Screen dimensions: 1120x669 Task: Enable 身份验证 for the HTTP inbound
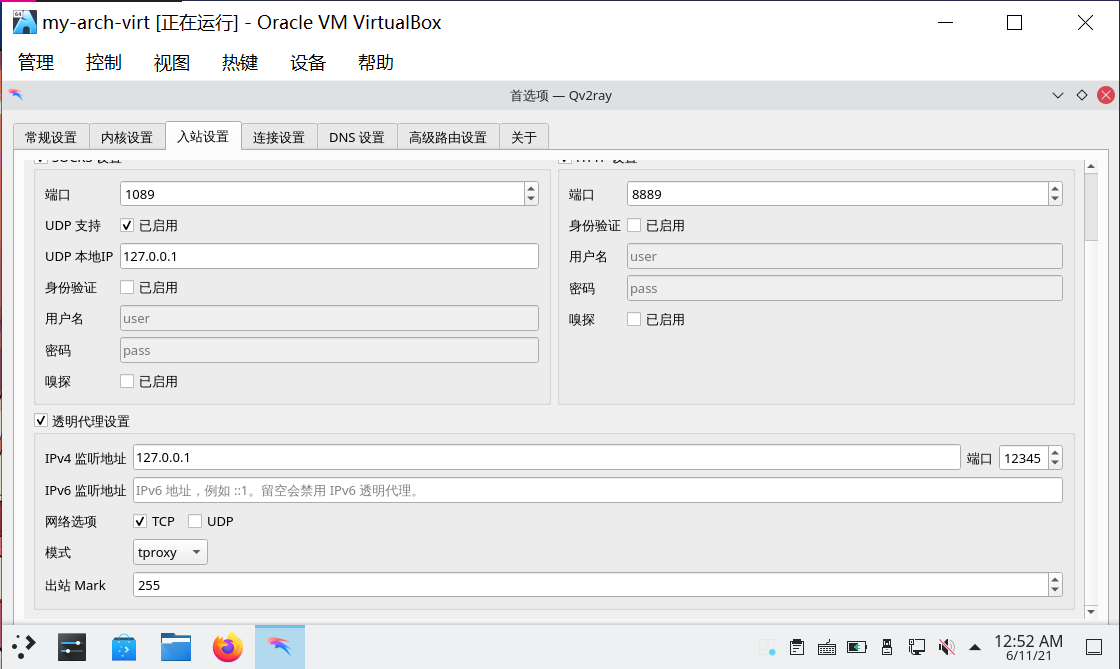636,225
